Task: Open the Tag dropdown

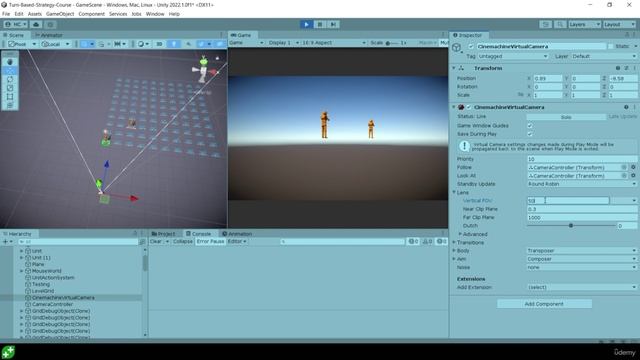Action: pyautogui.click(x=513, y=56)
